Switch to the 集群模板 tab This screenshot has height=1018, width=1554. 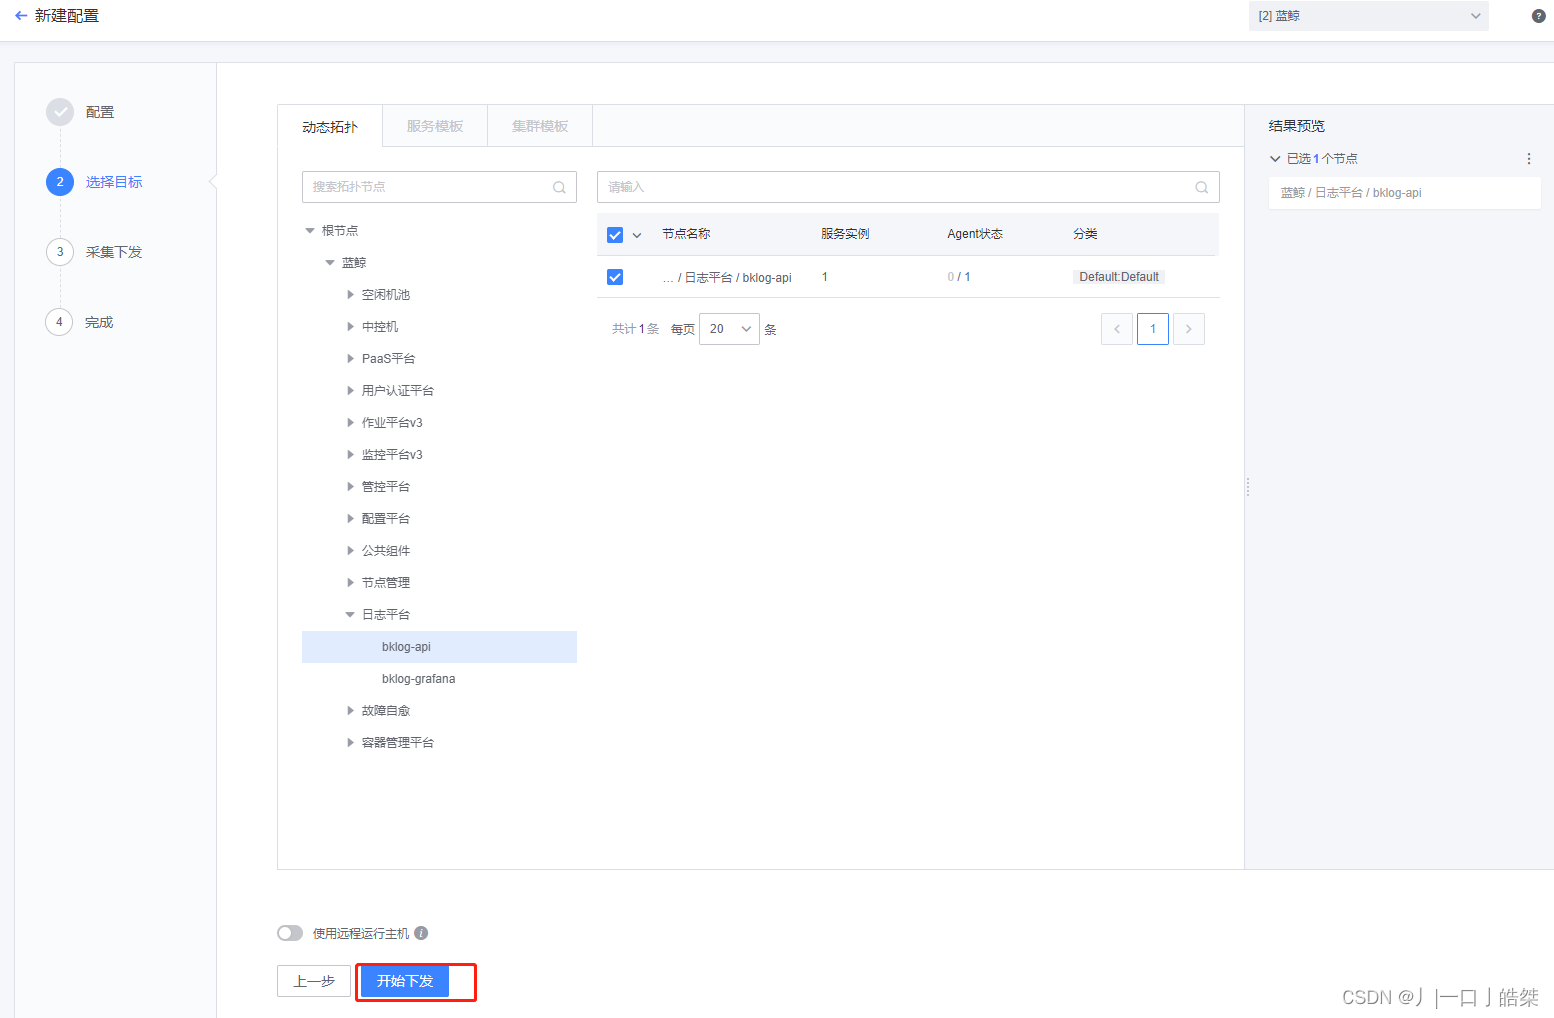click(x=540, y=126)
